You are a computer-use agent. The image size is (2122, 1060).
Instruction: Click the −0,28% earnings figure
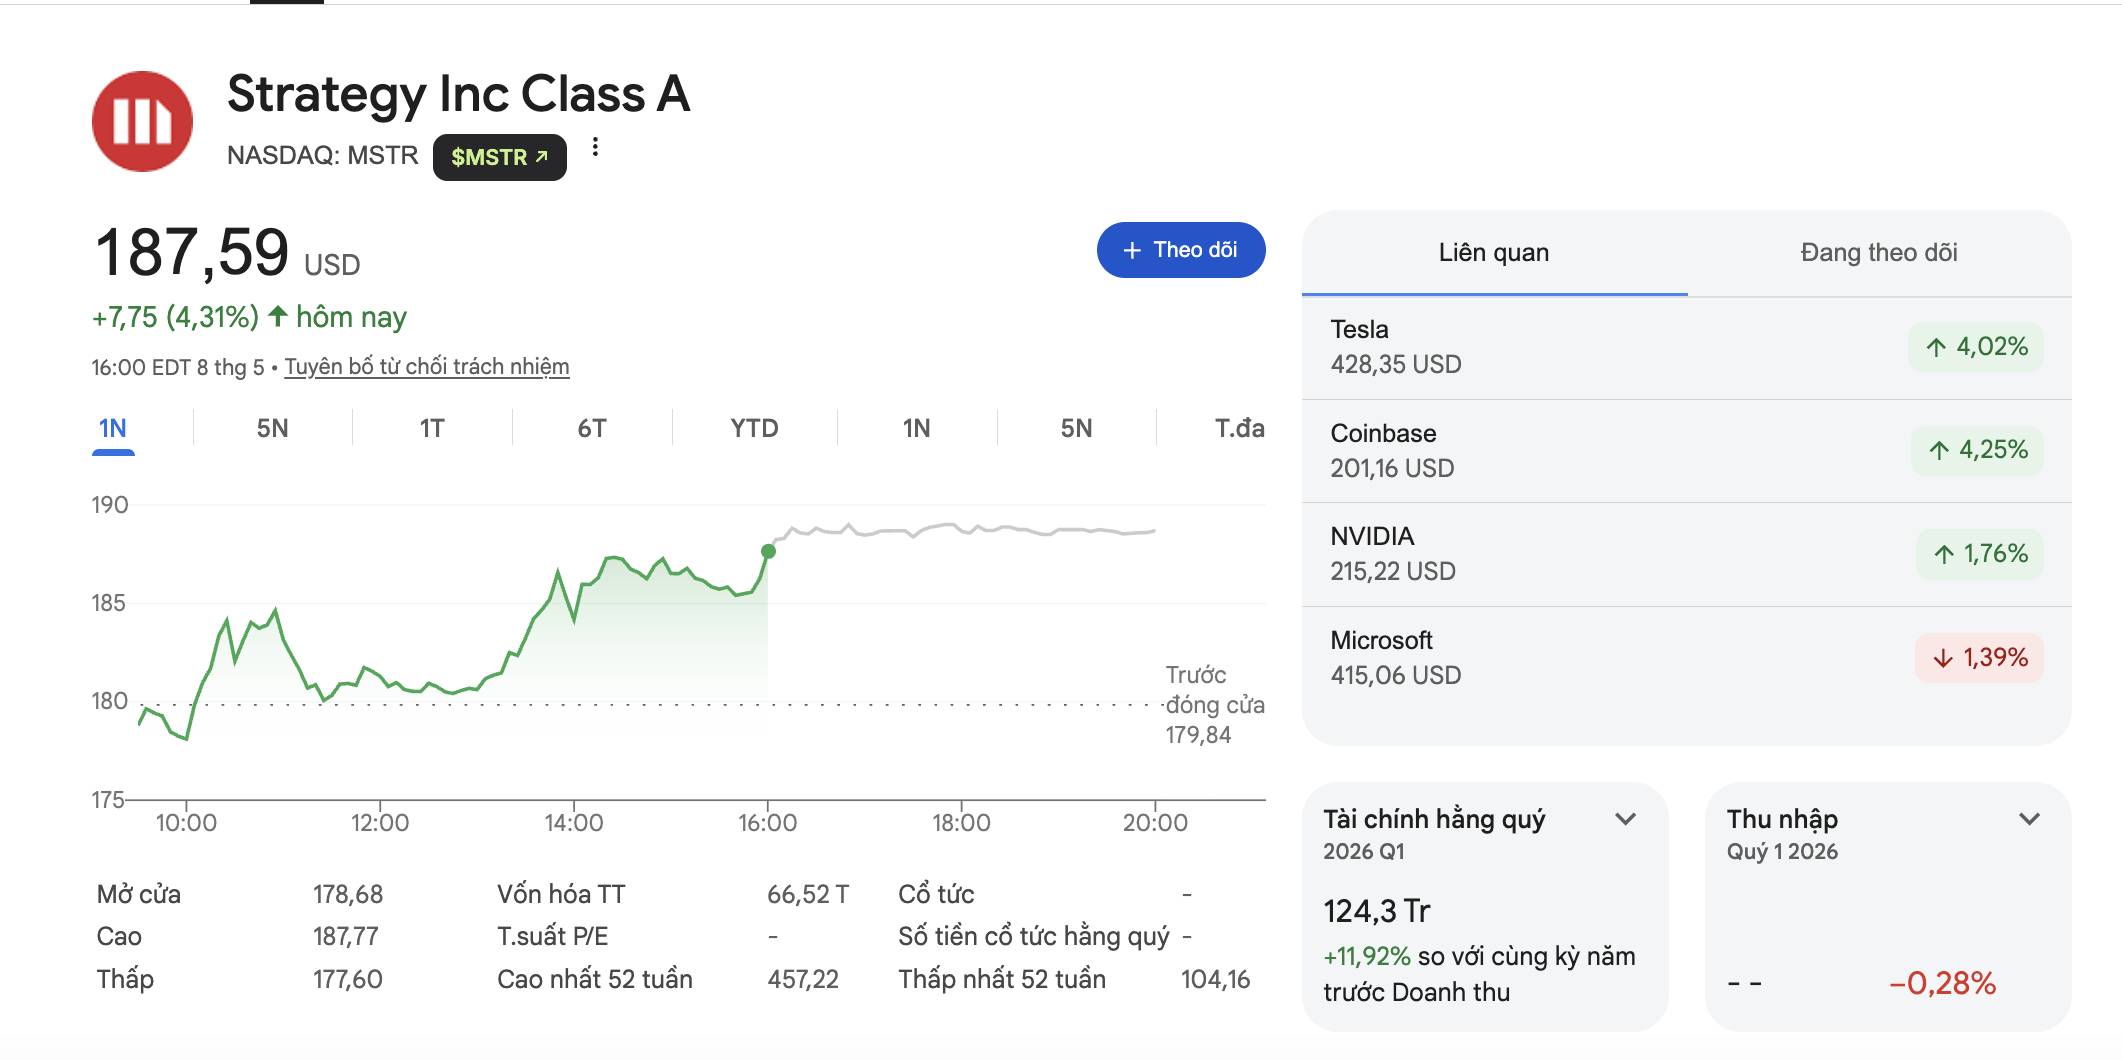click(x=1942, y=983)
